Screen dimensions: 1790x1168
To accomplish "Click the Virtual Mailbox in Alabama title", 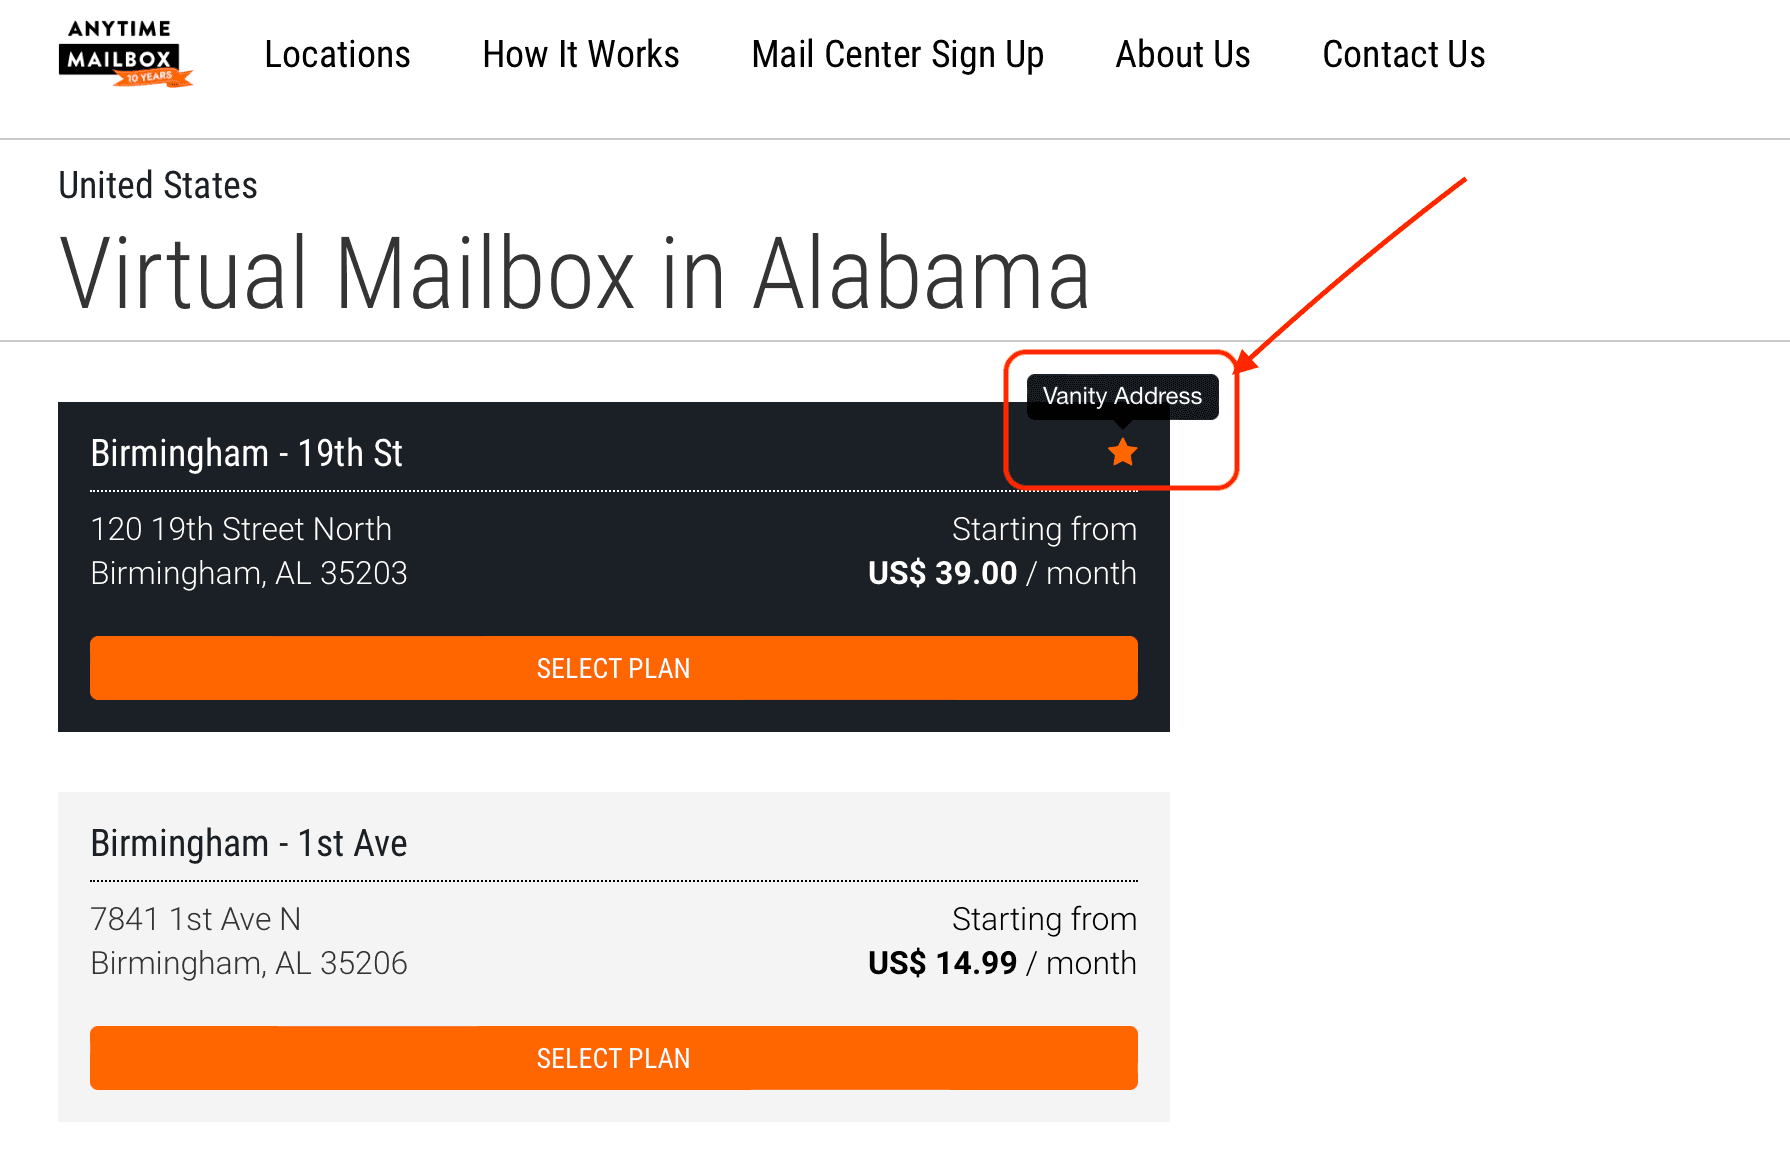I will tap(575, 273).
